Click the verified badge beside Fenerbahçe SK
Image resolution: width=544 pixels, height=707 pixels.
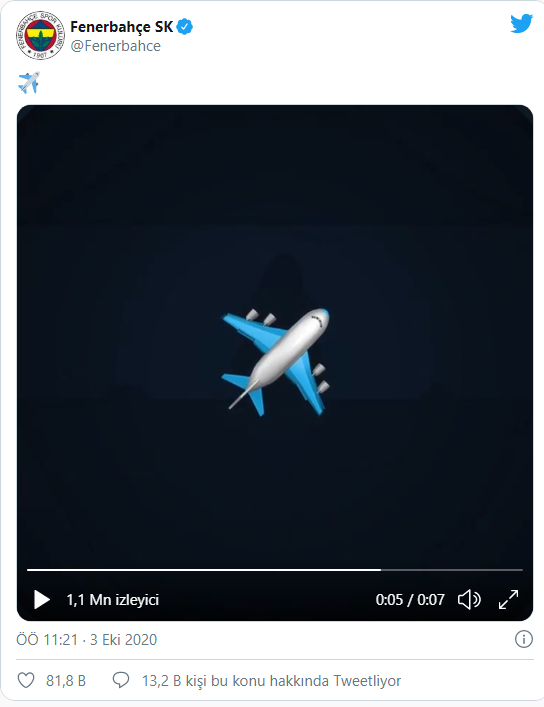184,27
